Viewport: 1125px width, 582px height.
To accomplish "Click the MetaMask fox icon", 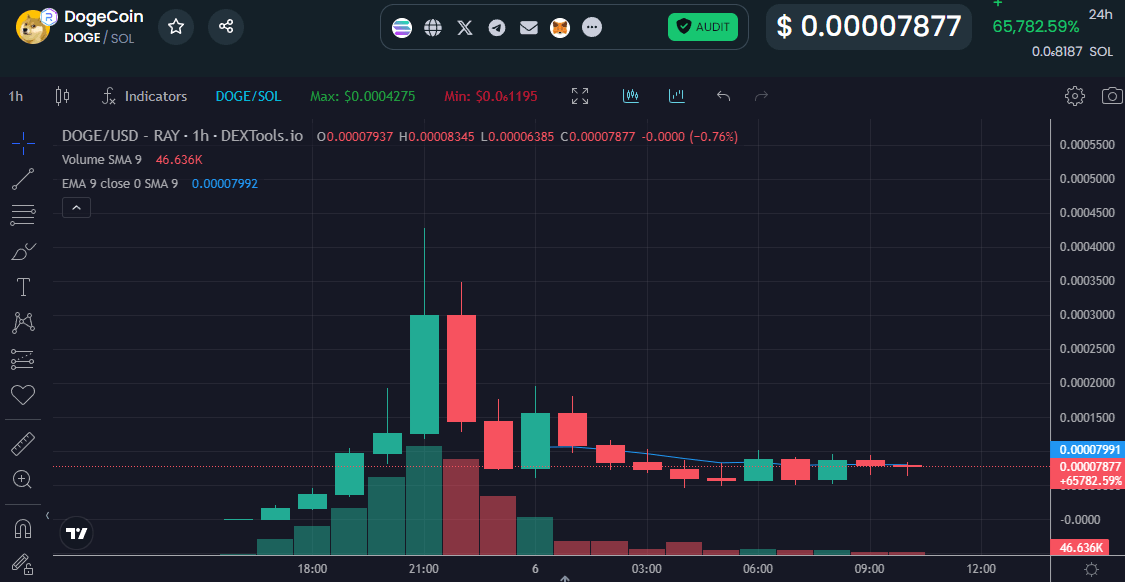I will 560,28.
